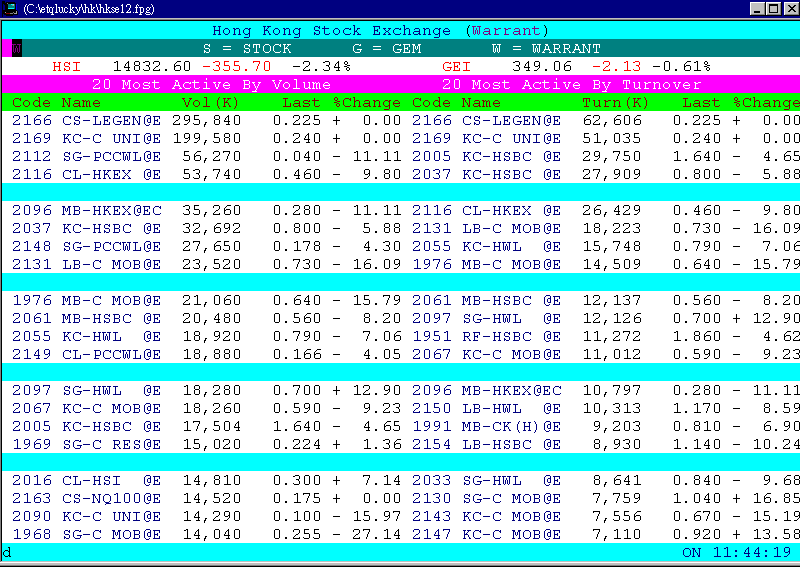
Task: Click HSI change -355.70
Action: click(236, 66)
